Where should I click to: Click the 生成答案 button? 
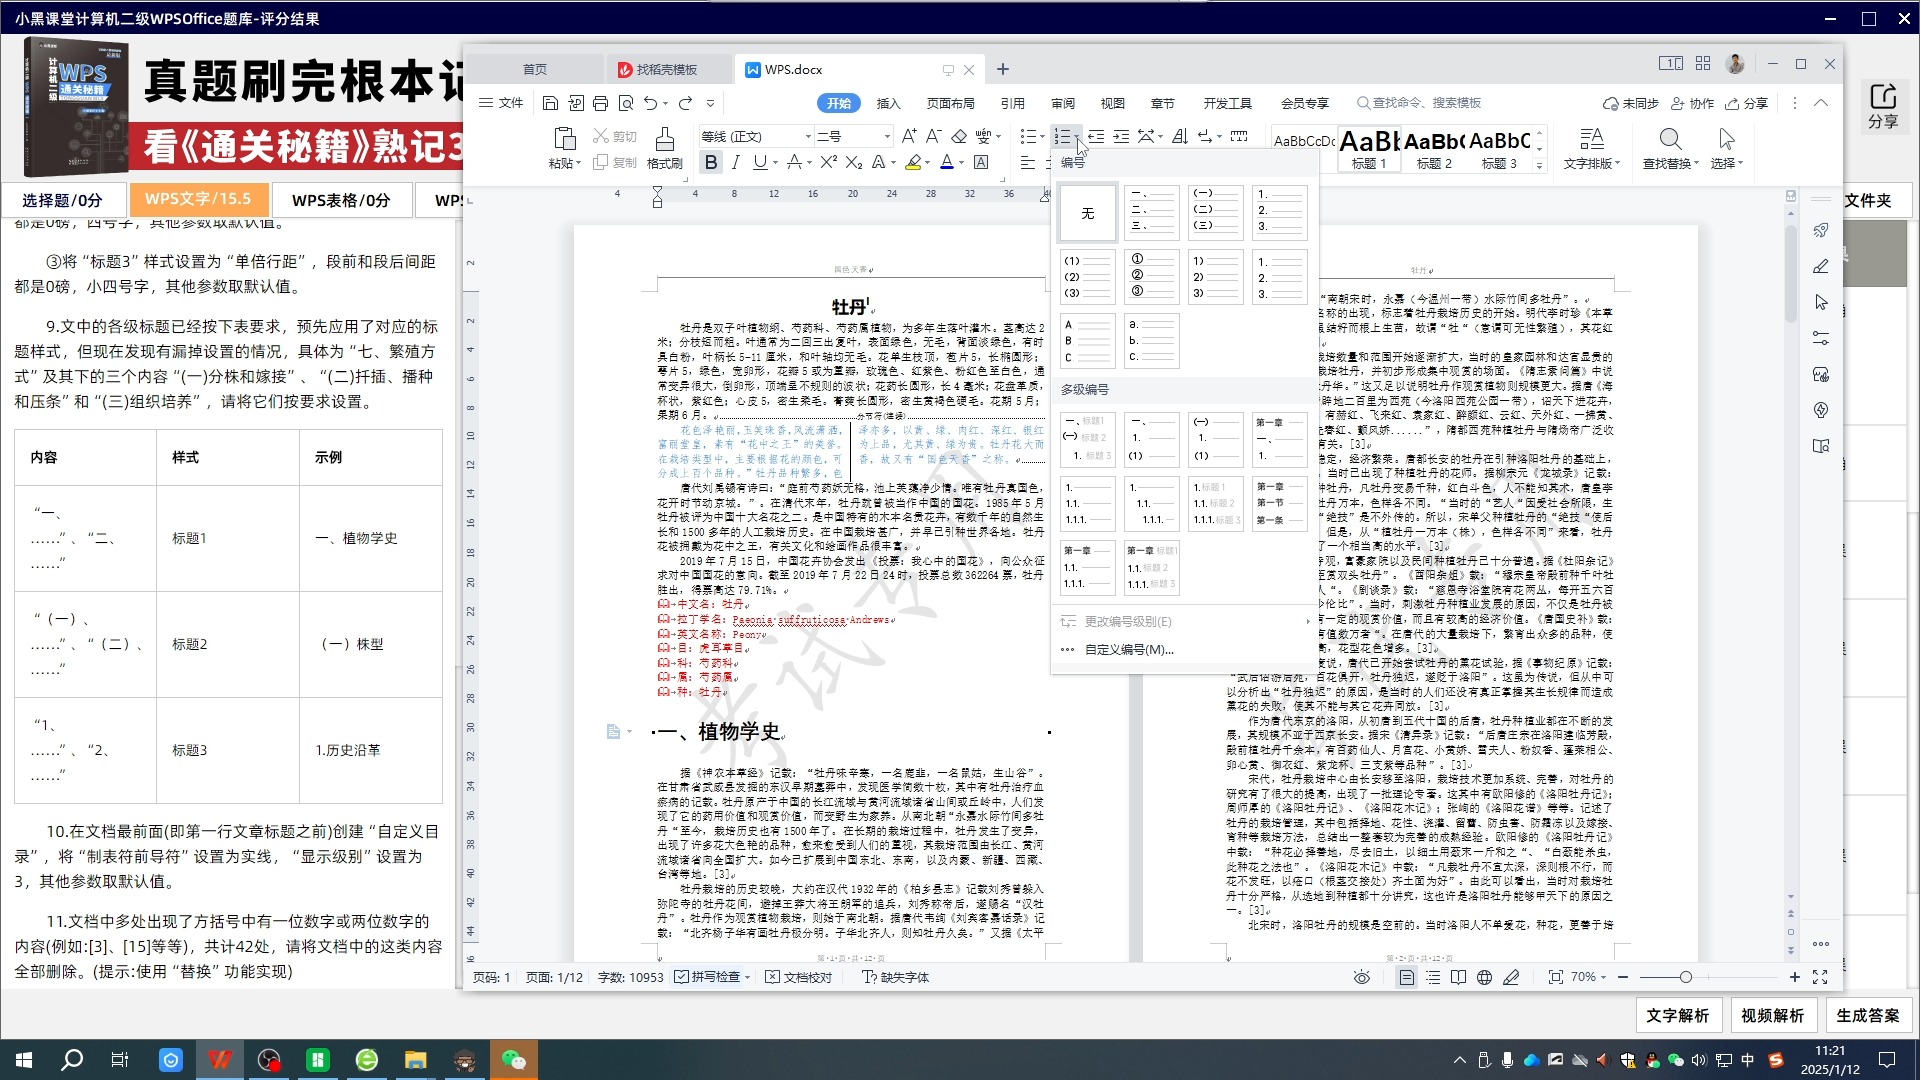(x=1867, y=1015)
